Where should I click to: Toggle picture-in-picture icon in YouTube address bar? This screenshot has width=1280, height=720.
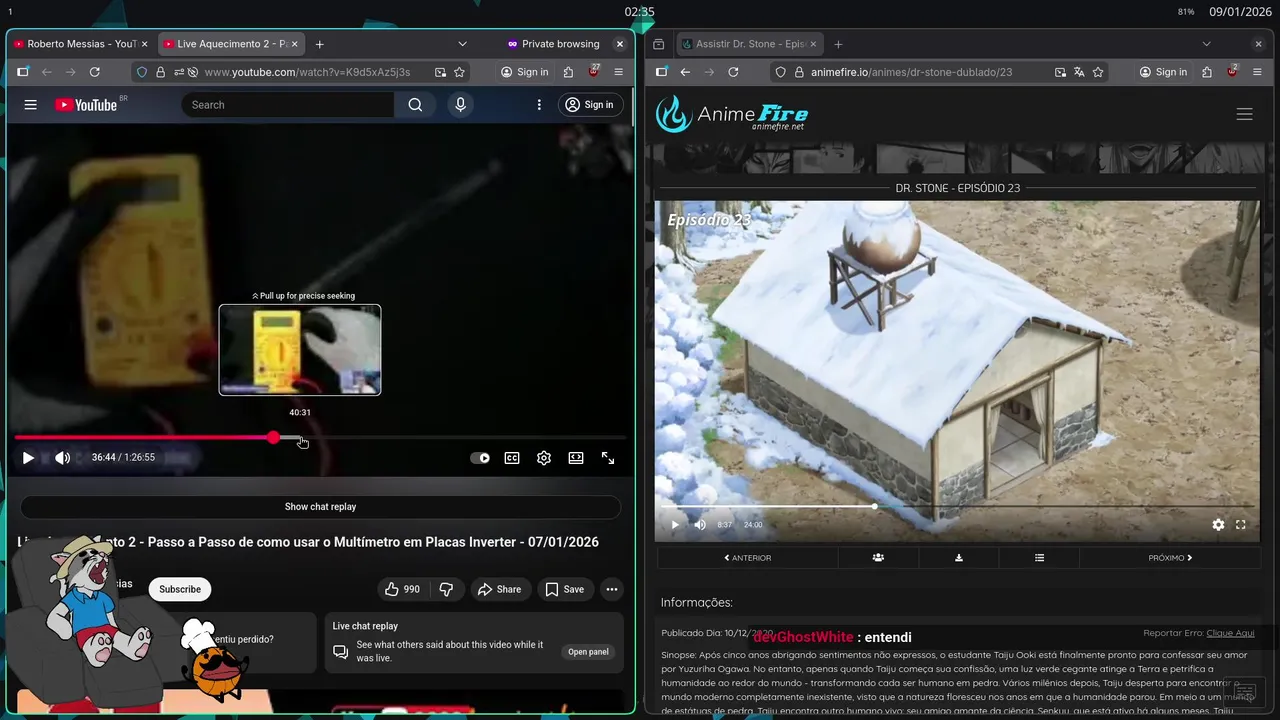point(440,72)
